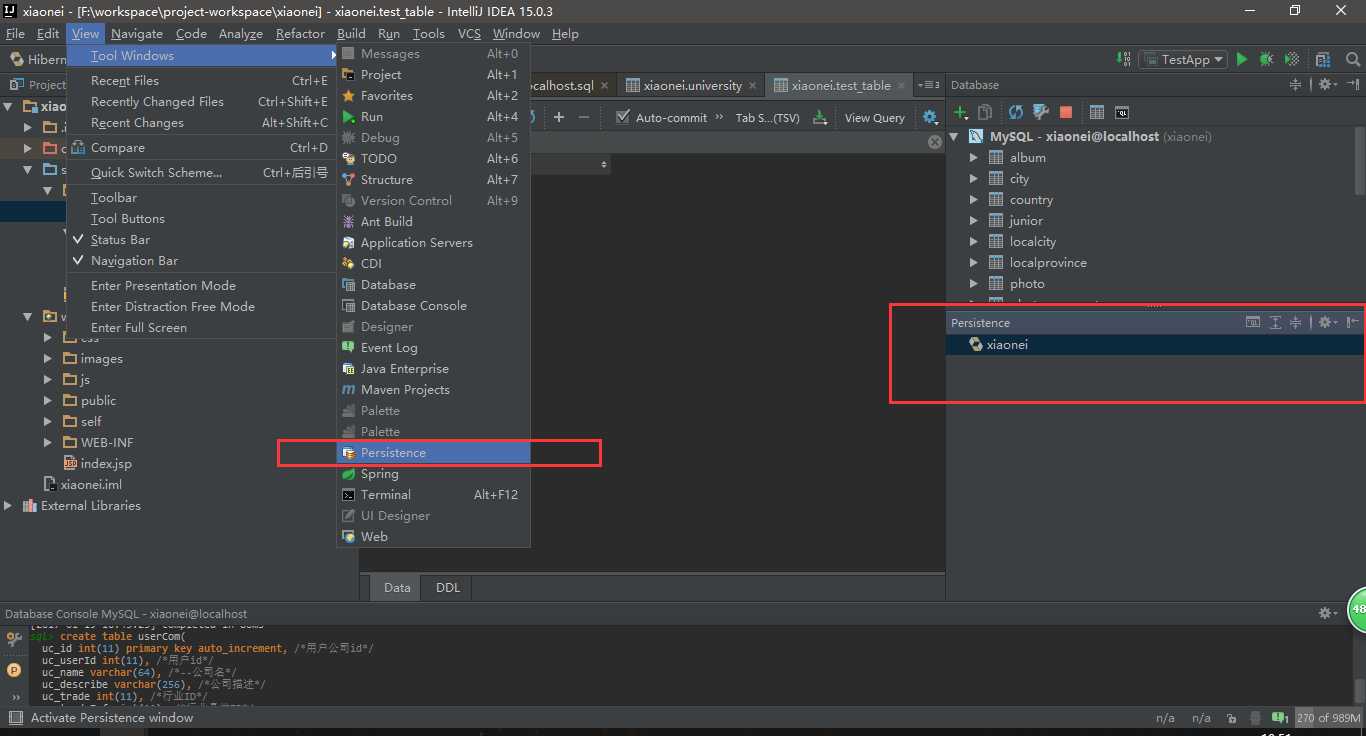The width and height of the screenshot is (1366, 736).
Task: Expand the city table node
Action: pyautogui.click(x=974, y=178)
